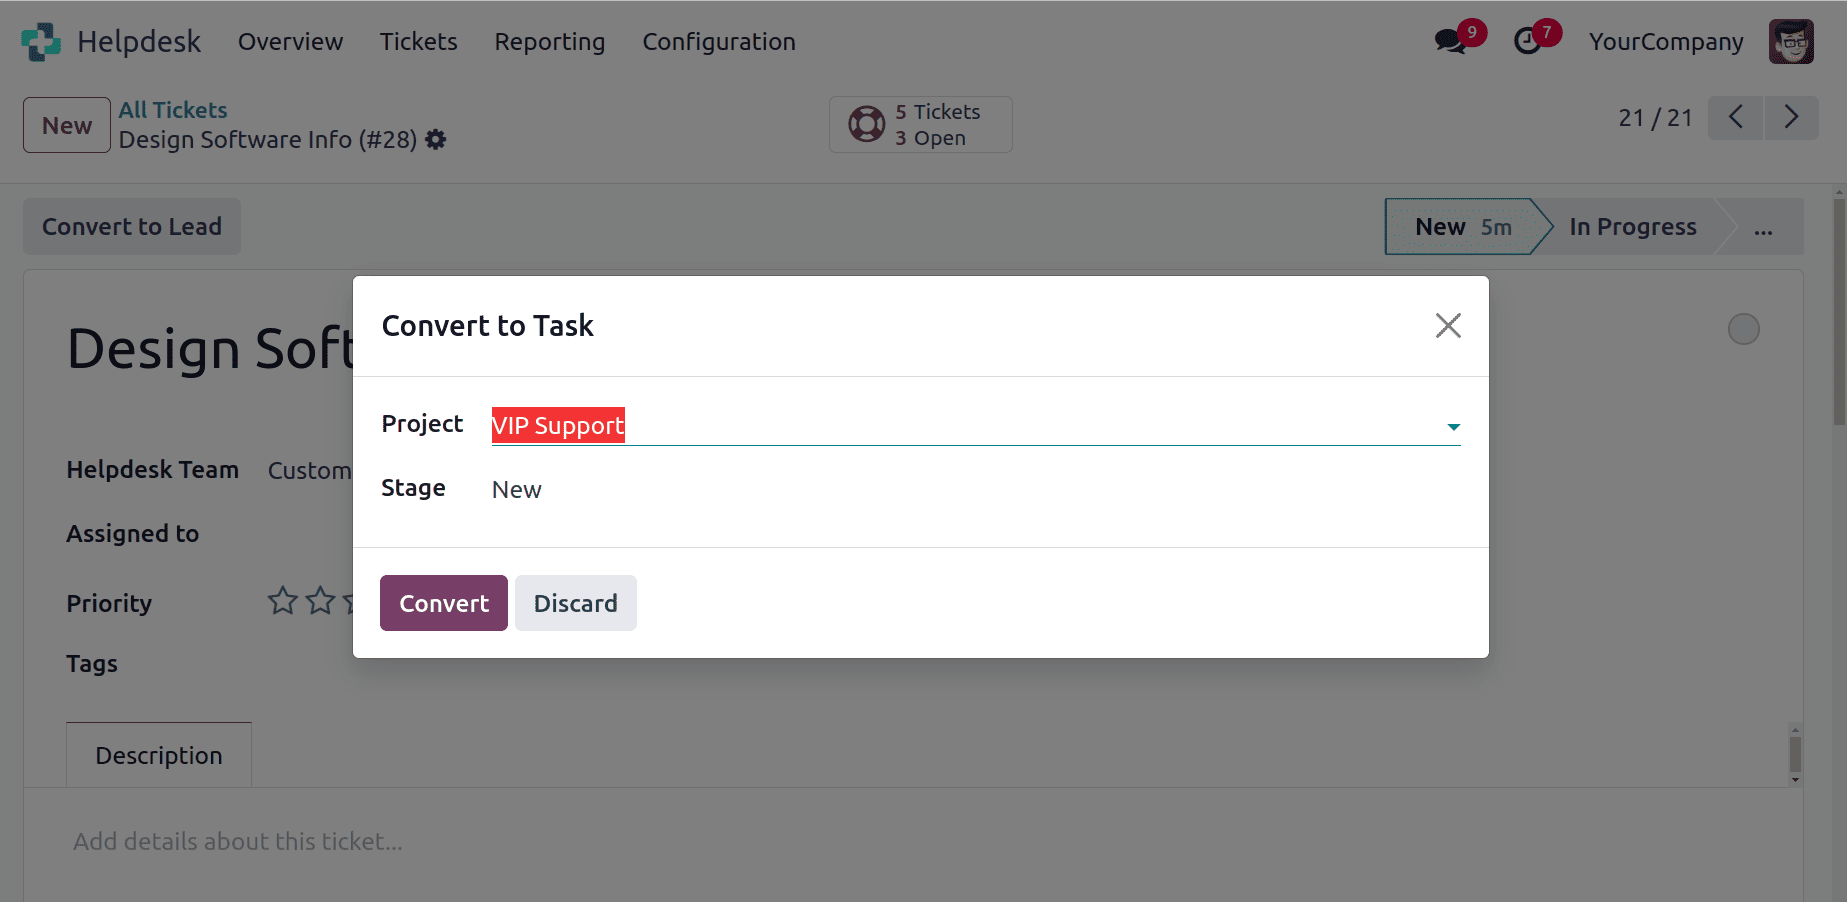Switch to the Description tab
Image resolution: width=1847 pixels, height=902 pixels.
(x=157, y=755)
